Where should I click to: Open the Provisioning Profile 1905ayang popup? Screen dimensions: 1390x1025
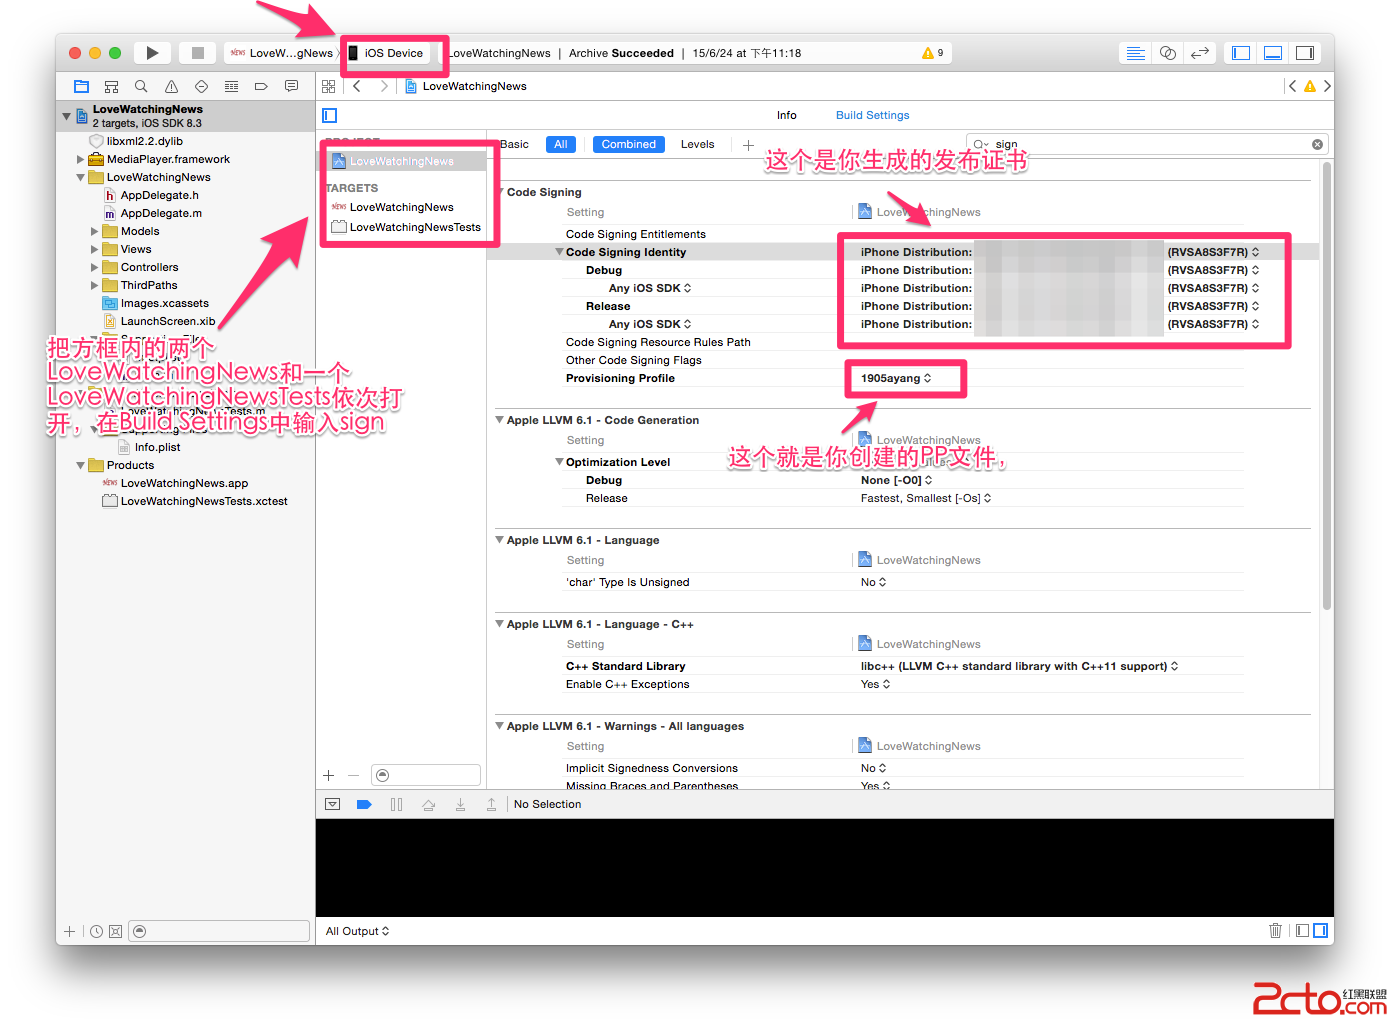pos(896,379)
